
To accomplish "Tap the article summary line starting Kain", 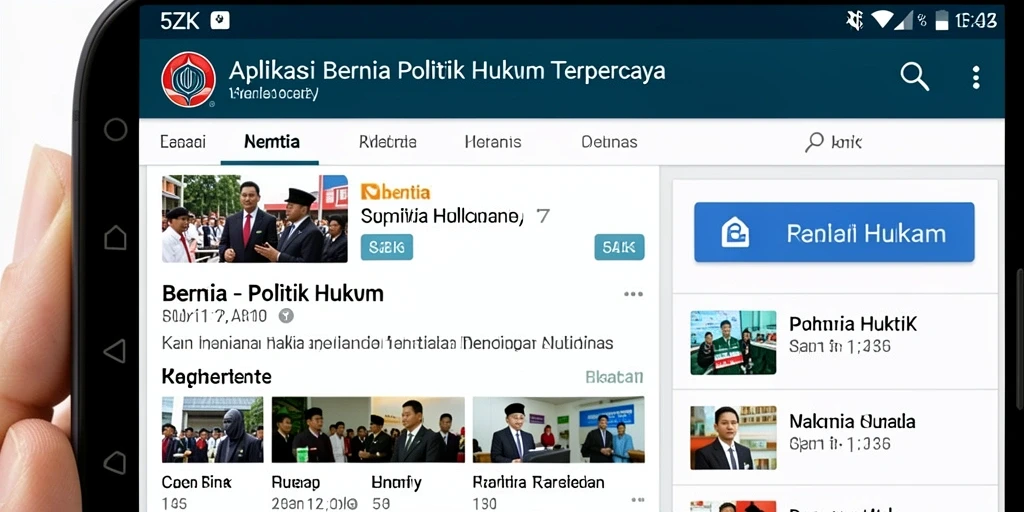I will [x=387, y=343].
